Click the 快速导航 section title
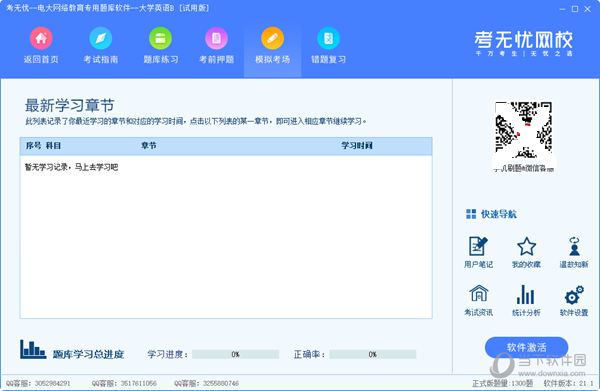This screenshot has width=600, height=391. [499, 214]
